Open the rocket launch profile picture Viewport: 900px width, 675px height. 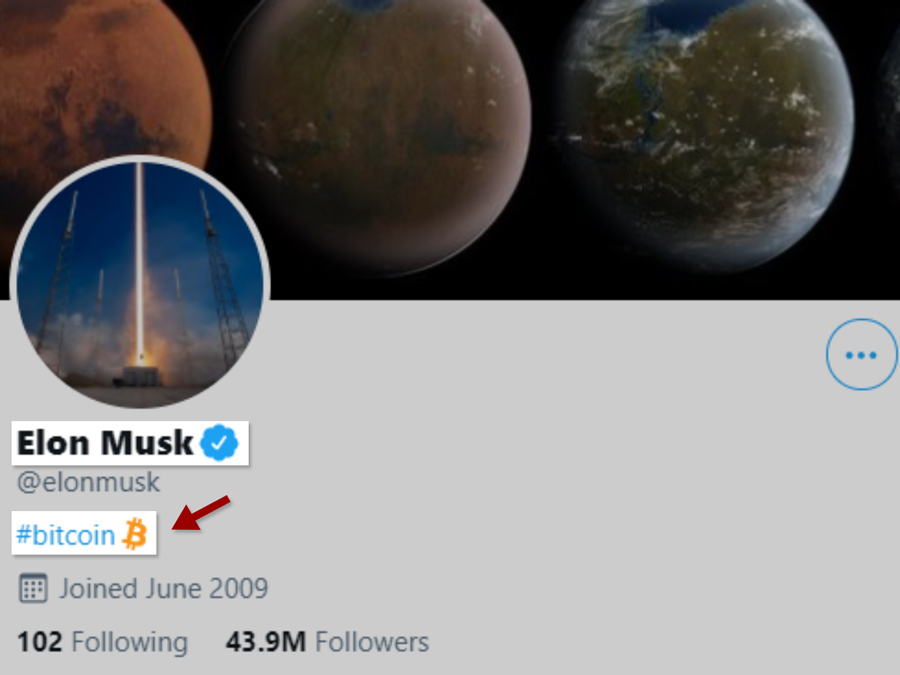click(139, 282)
